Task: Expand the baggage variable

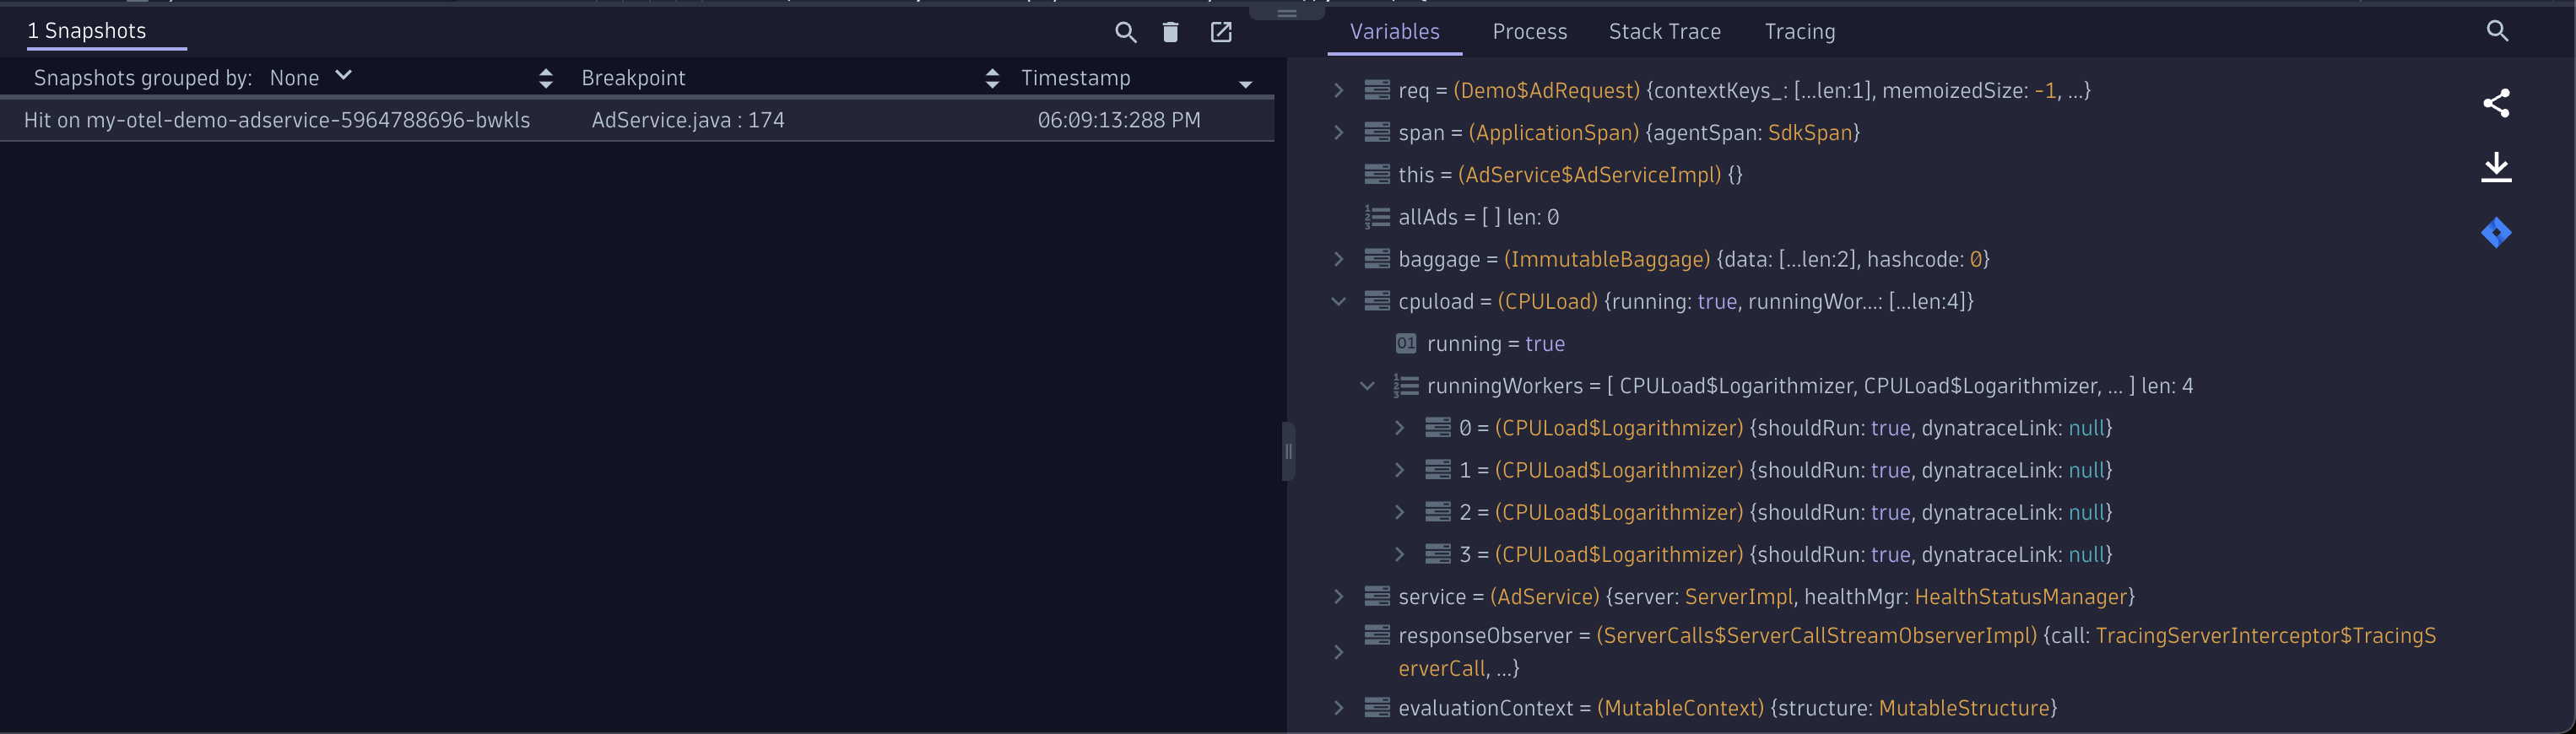Action: 1338,259
